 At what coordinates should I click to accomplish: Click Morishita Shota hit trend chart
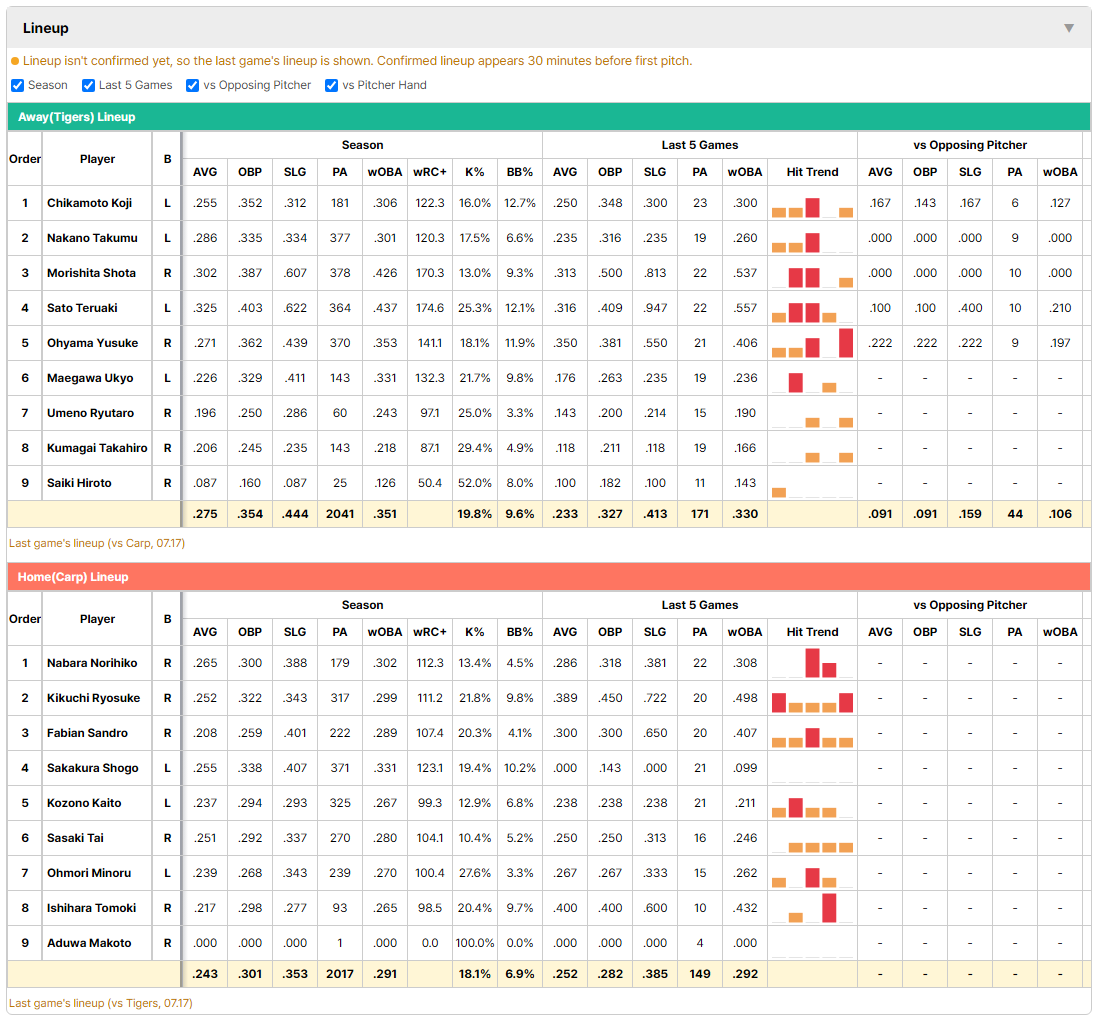click(x=812, y=273)
